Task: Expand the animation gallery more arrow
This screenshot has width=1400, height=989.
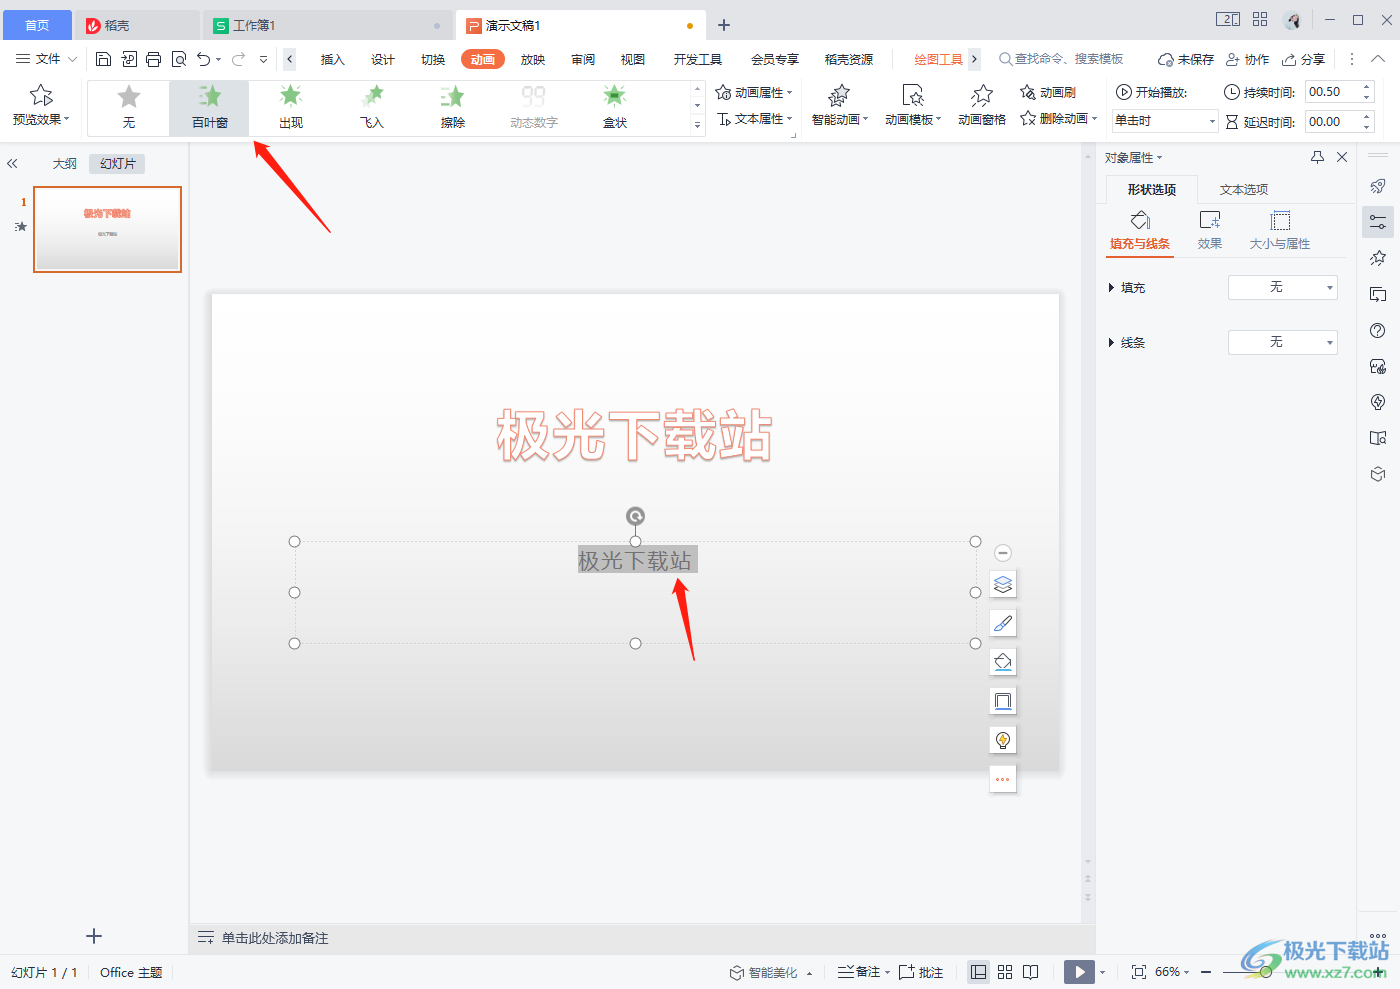Action: coord(697,125)
